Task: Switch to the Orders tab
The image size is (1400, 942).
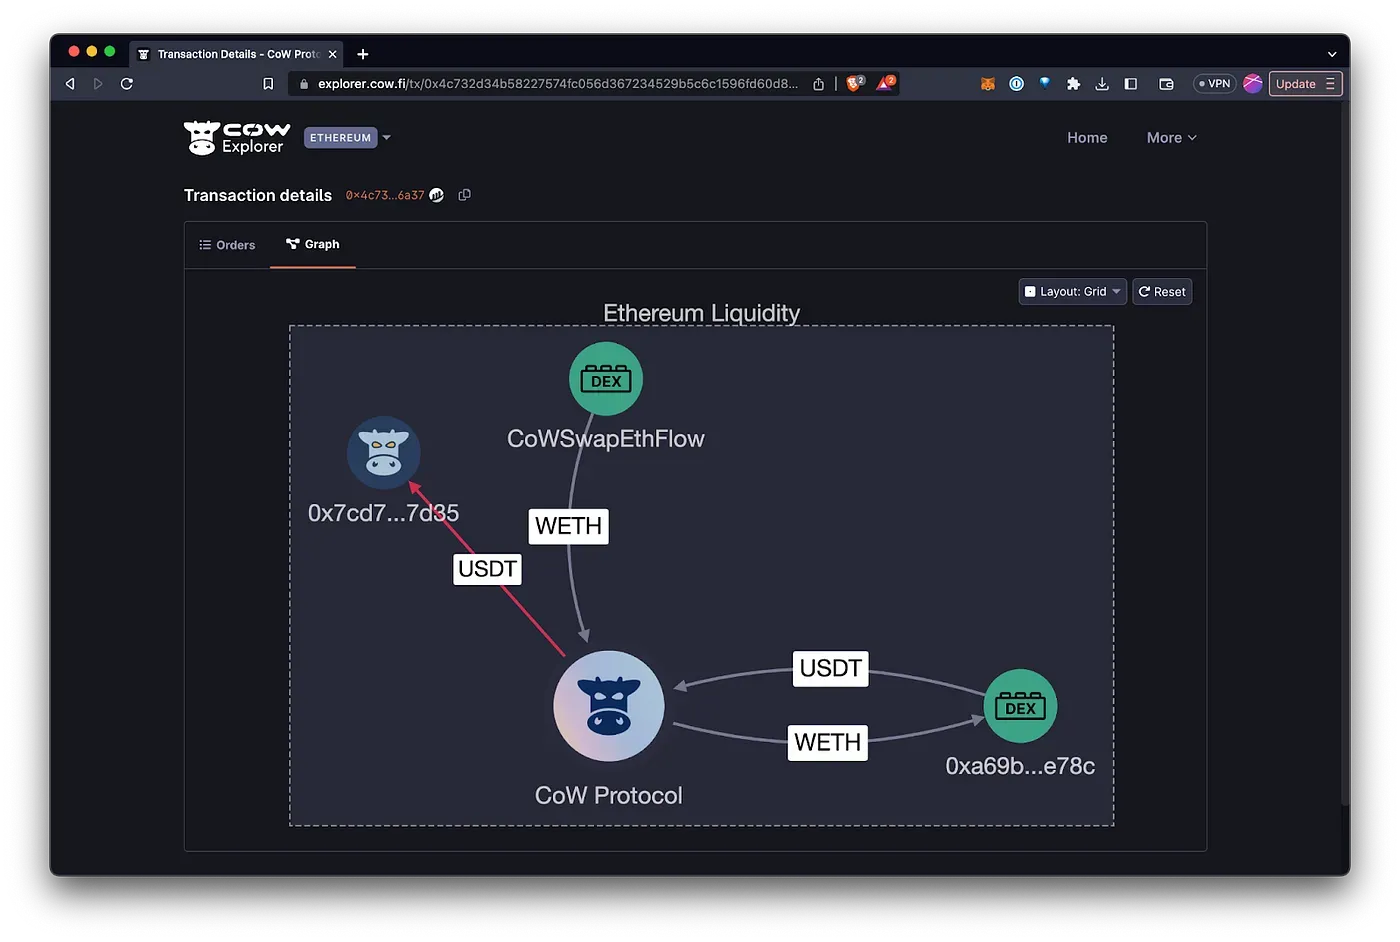Action: point(227,245)
